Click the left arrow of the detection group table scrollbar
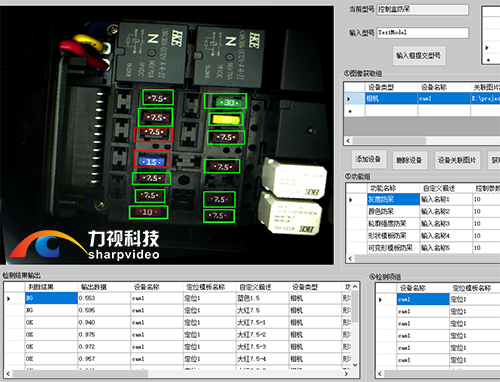Image resolution: width=500 pixels, height=382 pixels. 380,374
